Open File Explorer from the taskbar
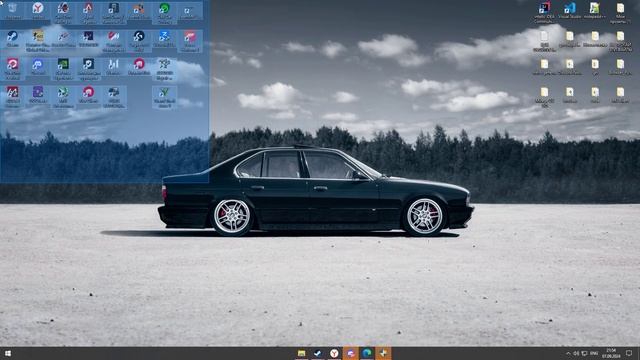The height and width of the screenshot is (360, 640). pyautogui.click(x=302, y=353)
